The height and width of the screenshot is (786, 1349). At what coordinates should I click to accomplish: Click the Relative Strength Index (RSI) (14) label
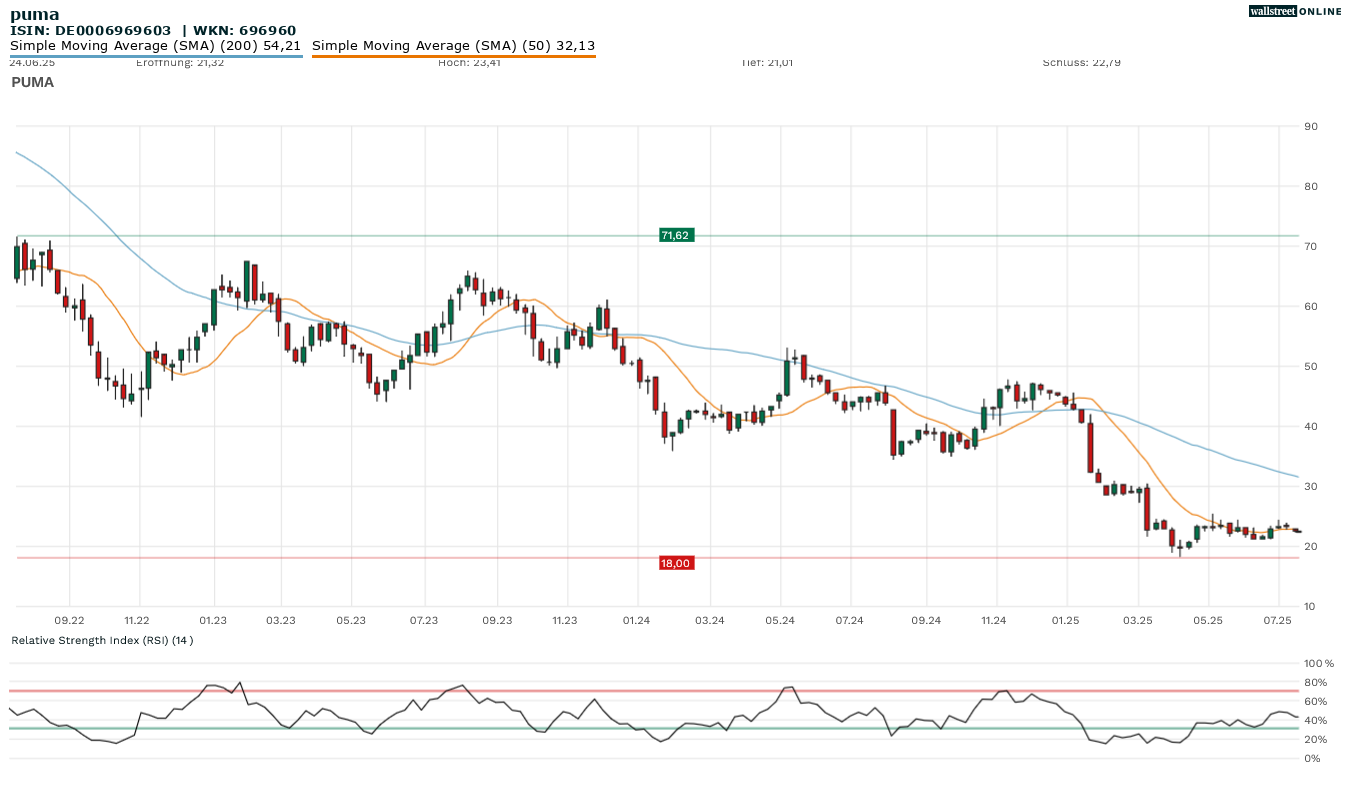pos(102,640)
